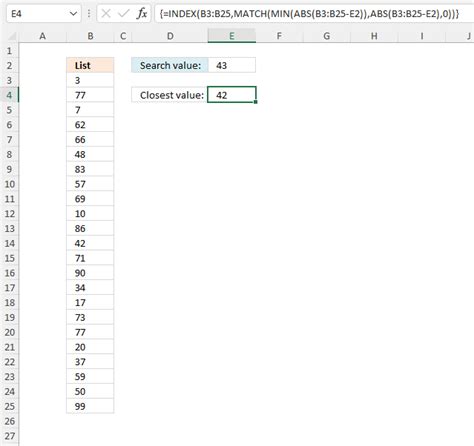This screenshot has width=474, height=446.
Task: Click the Insert Function fx icon
Action: [142, 14]
